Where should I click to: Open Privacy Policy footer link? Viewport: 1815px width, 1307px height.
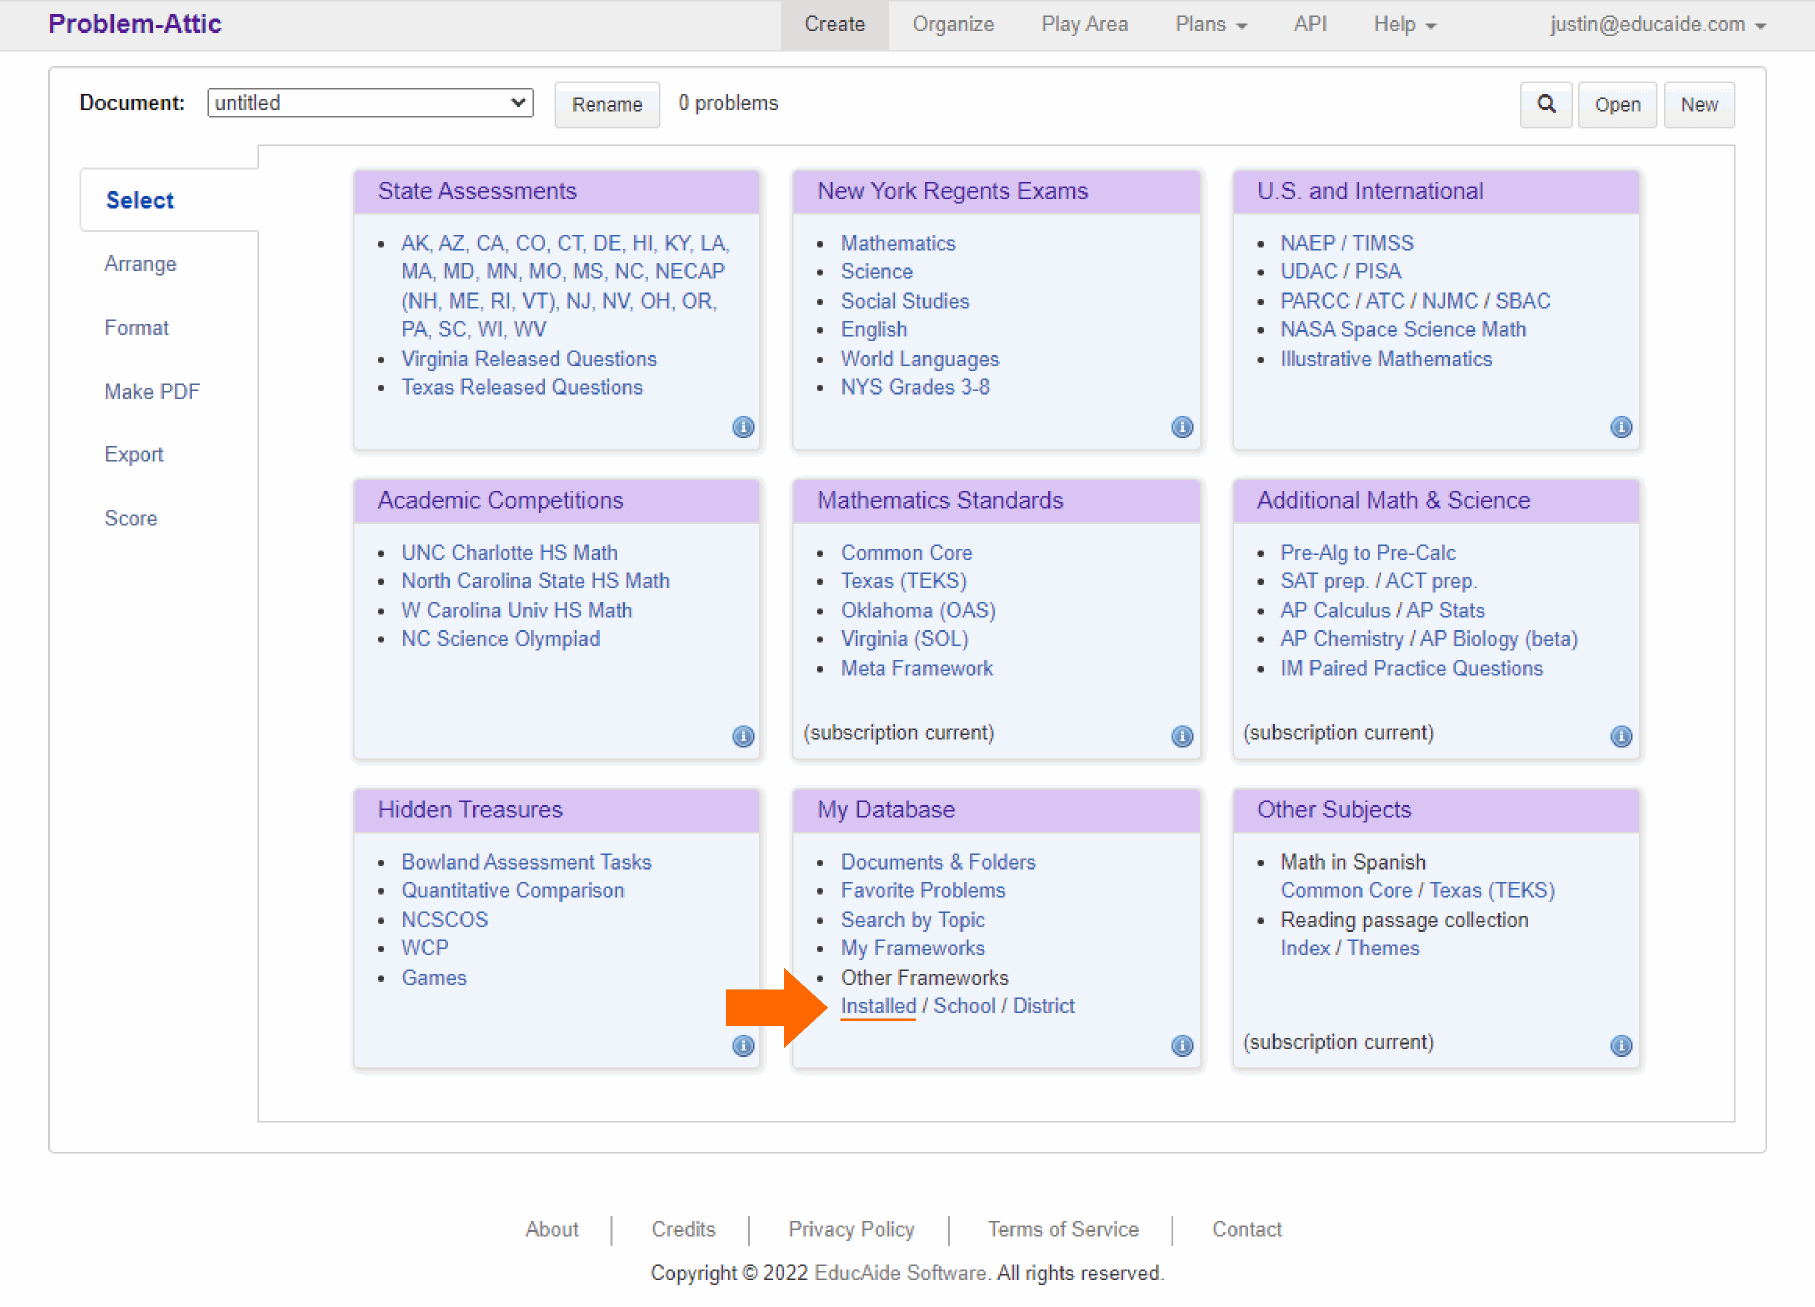[x=851, y=1230]
